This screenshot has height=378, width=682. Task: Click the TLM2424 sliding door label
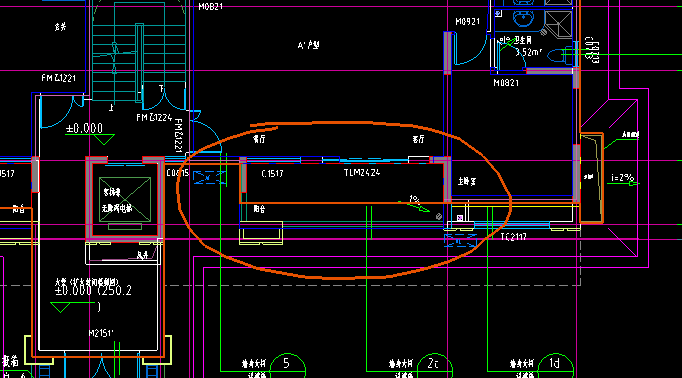pyautogui.click(x=362, y=173)
